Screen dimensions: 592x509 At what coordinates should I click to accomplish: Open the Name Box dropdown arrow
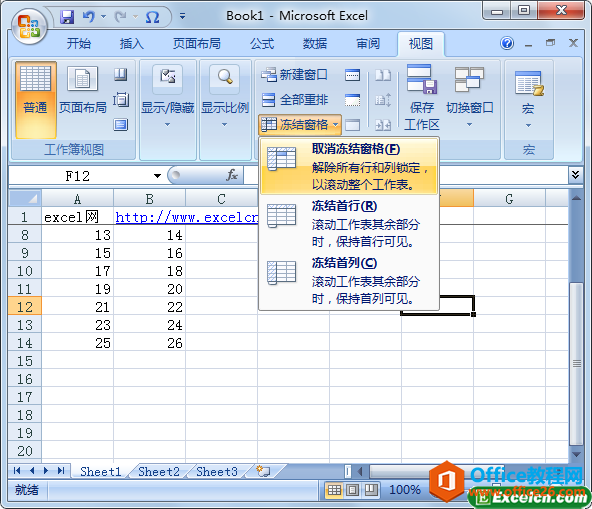pyautogui.click(x=157, y=176)
